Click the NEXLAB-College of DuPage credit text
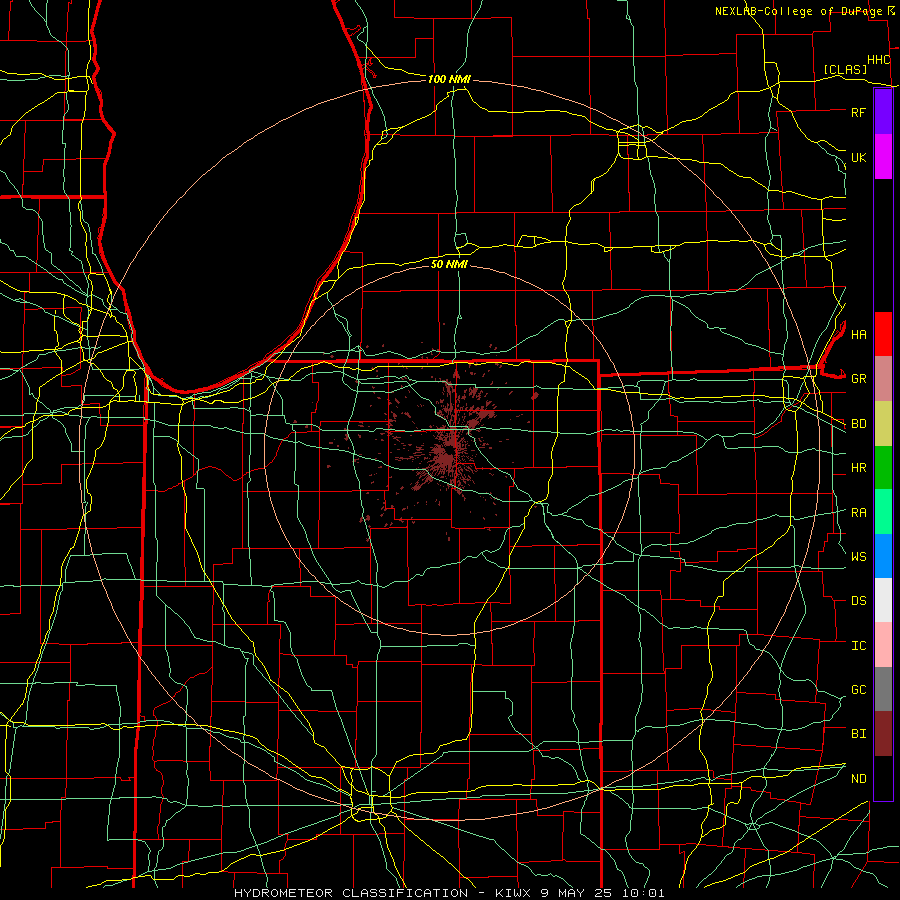The height and width of the screenshot is (900, 900). click(x=798, y=11)
